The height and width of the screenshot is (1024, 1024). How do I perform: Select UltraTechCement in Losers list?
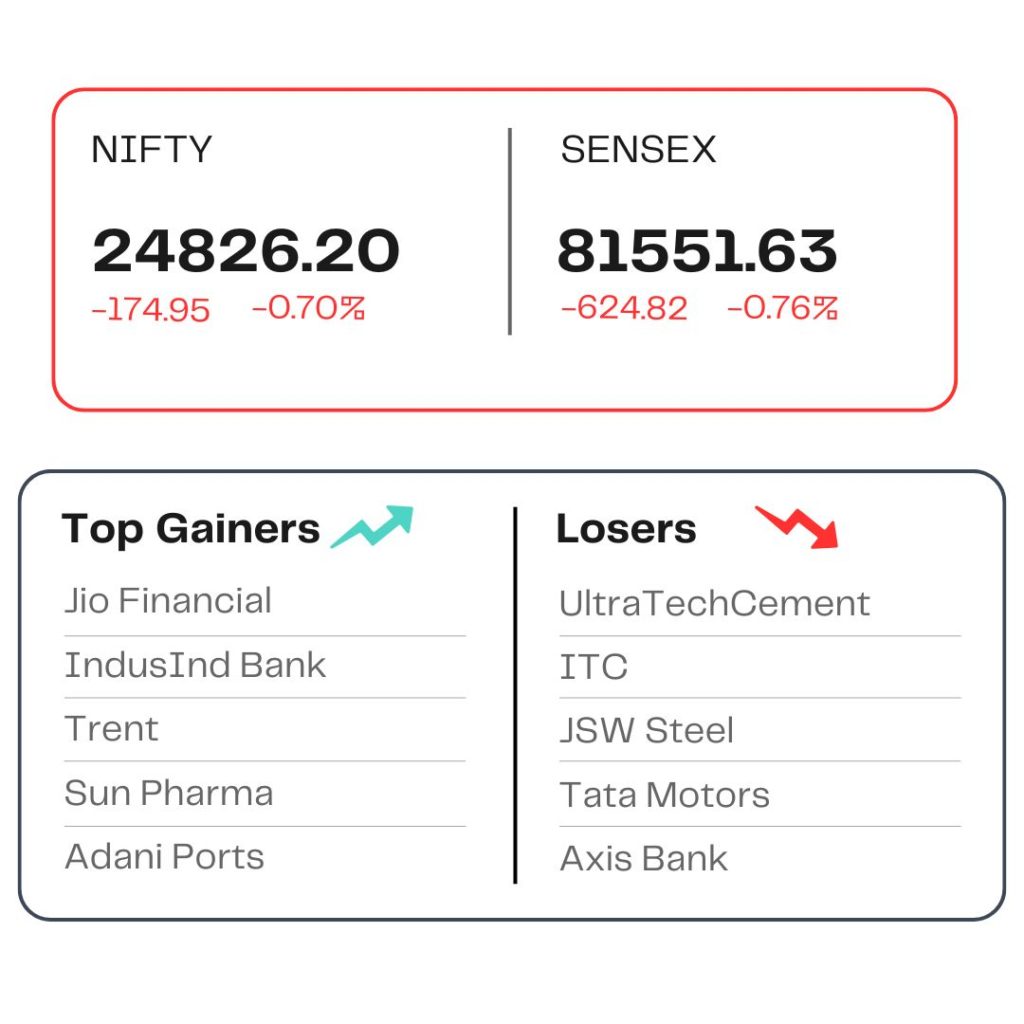714,603
